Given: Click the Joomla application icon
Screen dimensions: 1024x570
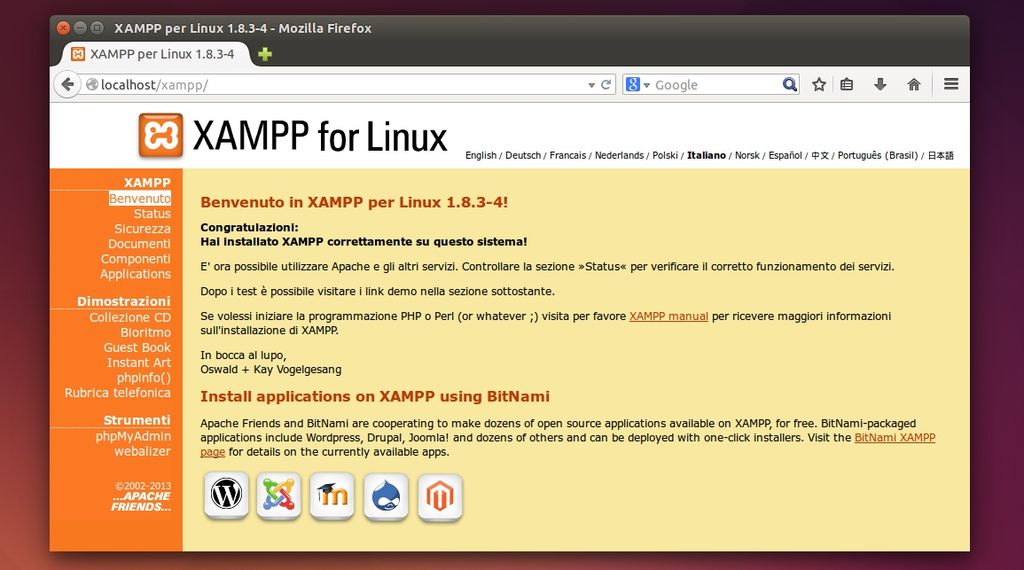Looking at the screenshot, I should click(x=279, y=495).
